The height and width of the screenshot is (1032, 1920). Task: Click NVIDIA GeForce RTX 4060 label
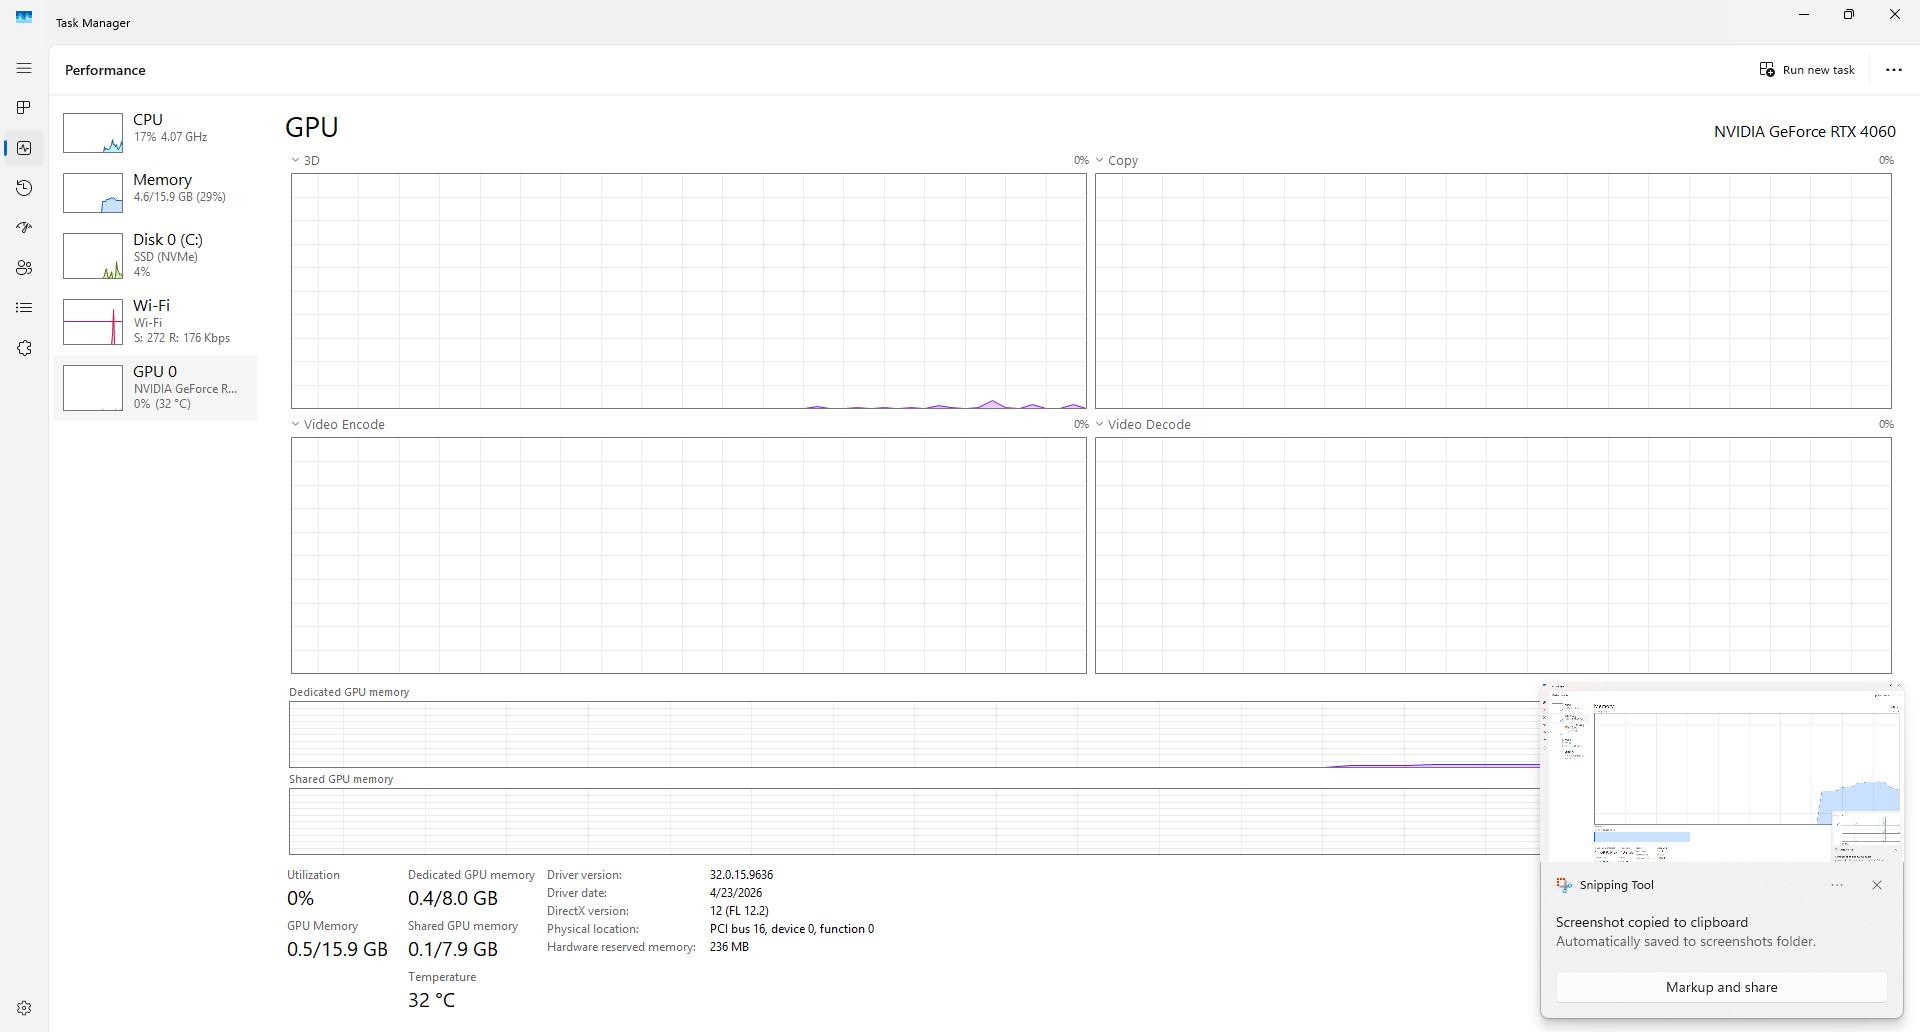tap(1804, 131)
